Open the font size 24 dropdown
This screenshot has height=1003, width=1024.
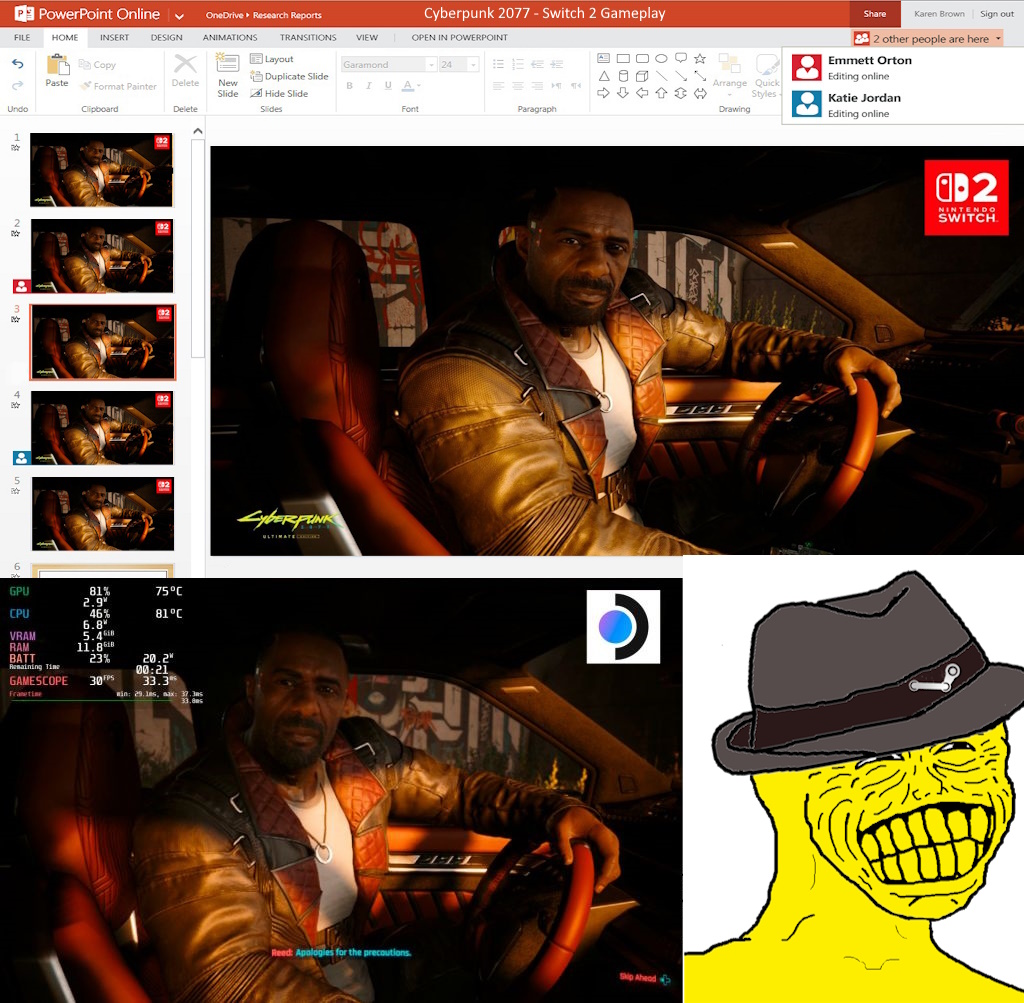473,64
